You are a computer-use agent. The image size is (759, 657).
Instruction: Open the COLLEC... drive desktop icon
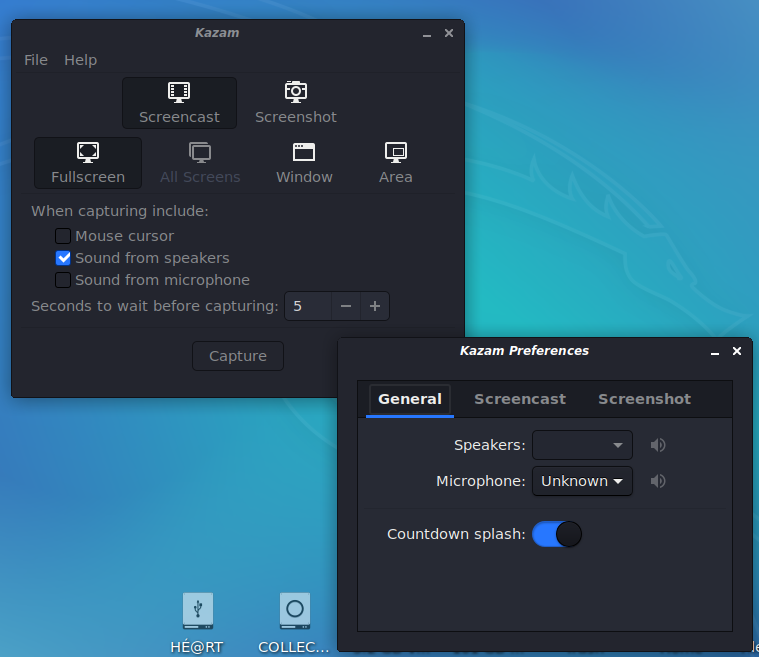295,611
